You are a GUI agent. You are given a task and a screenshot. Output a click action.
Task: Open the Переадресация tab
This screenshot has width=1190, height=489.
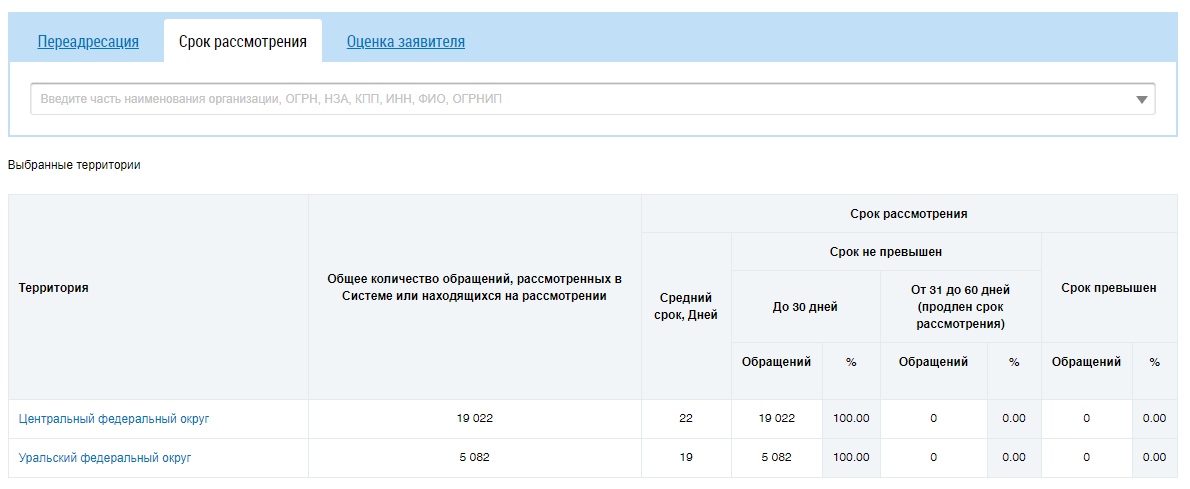[x=88, y=42]
